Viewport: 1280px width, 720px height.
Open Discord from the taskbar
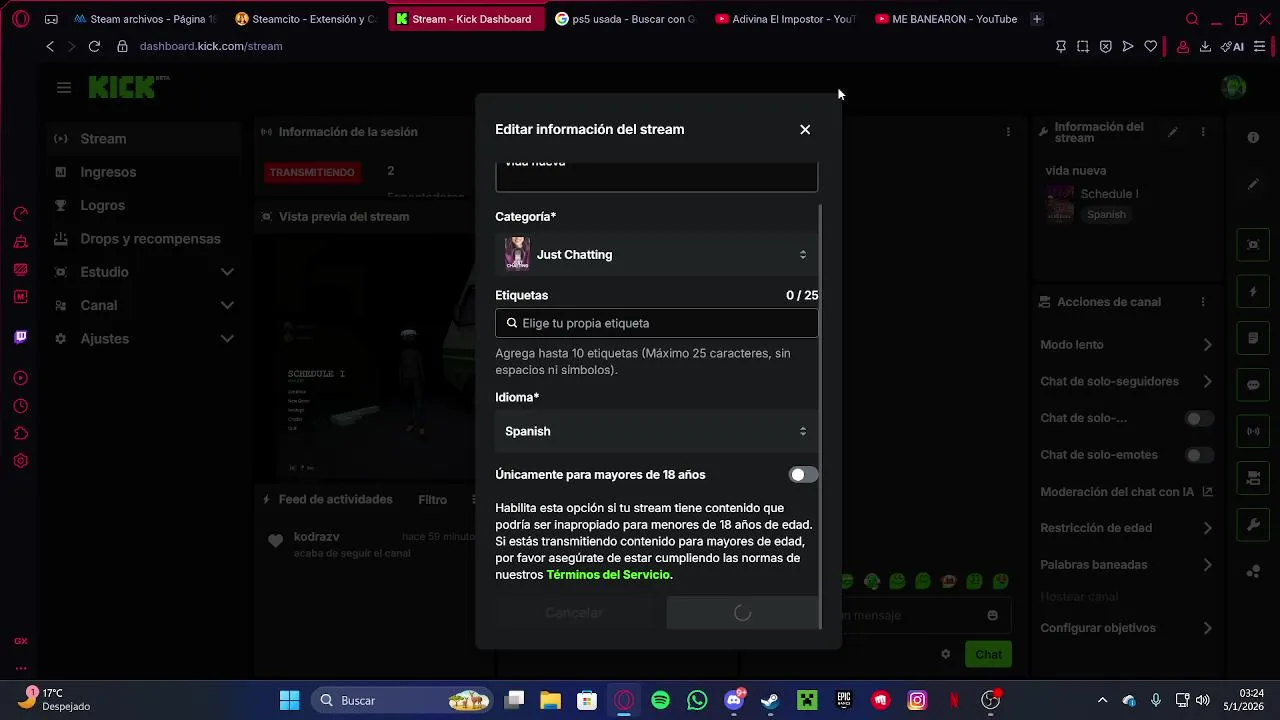pos(734,700)
